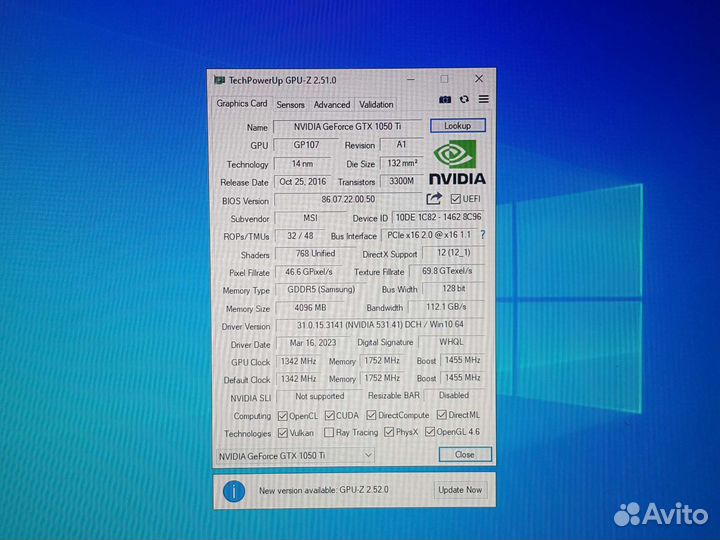Viewport: 720px width, 540px height.
Task: Click the GPU Clock 1342 MHz value
Action: (x=298, y=361)
